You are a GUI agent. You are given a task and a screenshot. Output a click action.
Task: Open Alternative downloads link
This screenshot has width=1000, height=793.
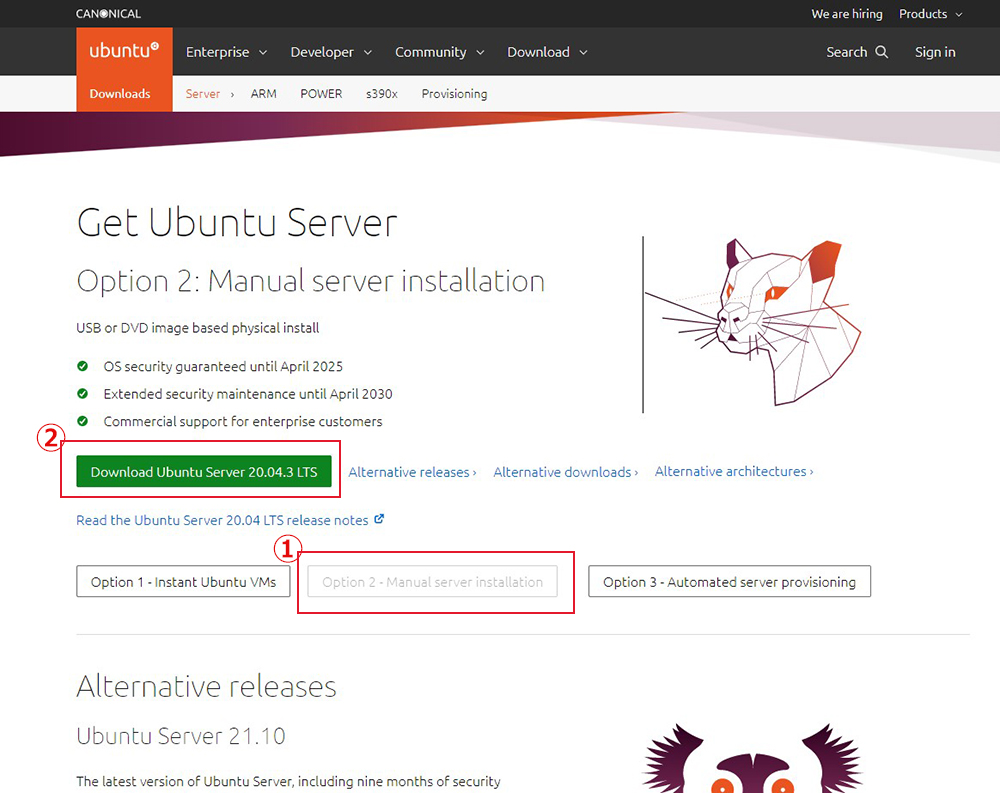[566, 472]
